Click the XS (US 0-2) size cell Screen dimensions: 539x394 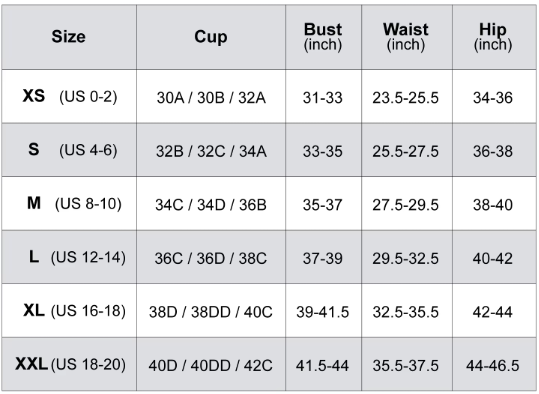click(69, 96)
